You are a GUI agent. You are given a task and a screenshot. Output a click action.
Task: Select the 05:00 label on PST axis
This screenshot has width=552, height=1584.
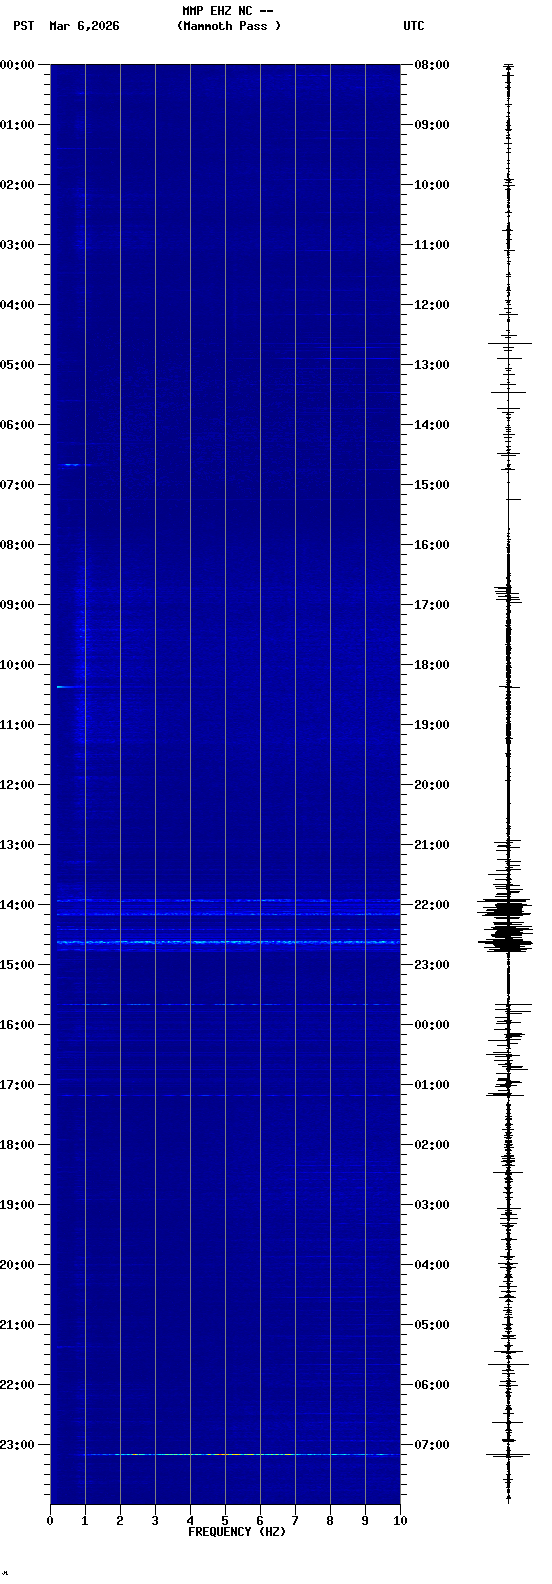pos(17,365)
